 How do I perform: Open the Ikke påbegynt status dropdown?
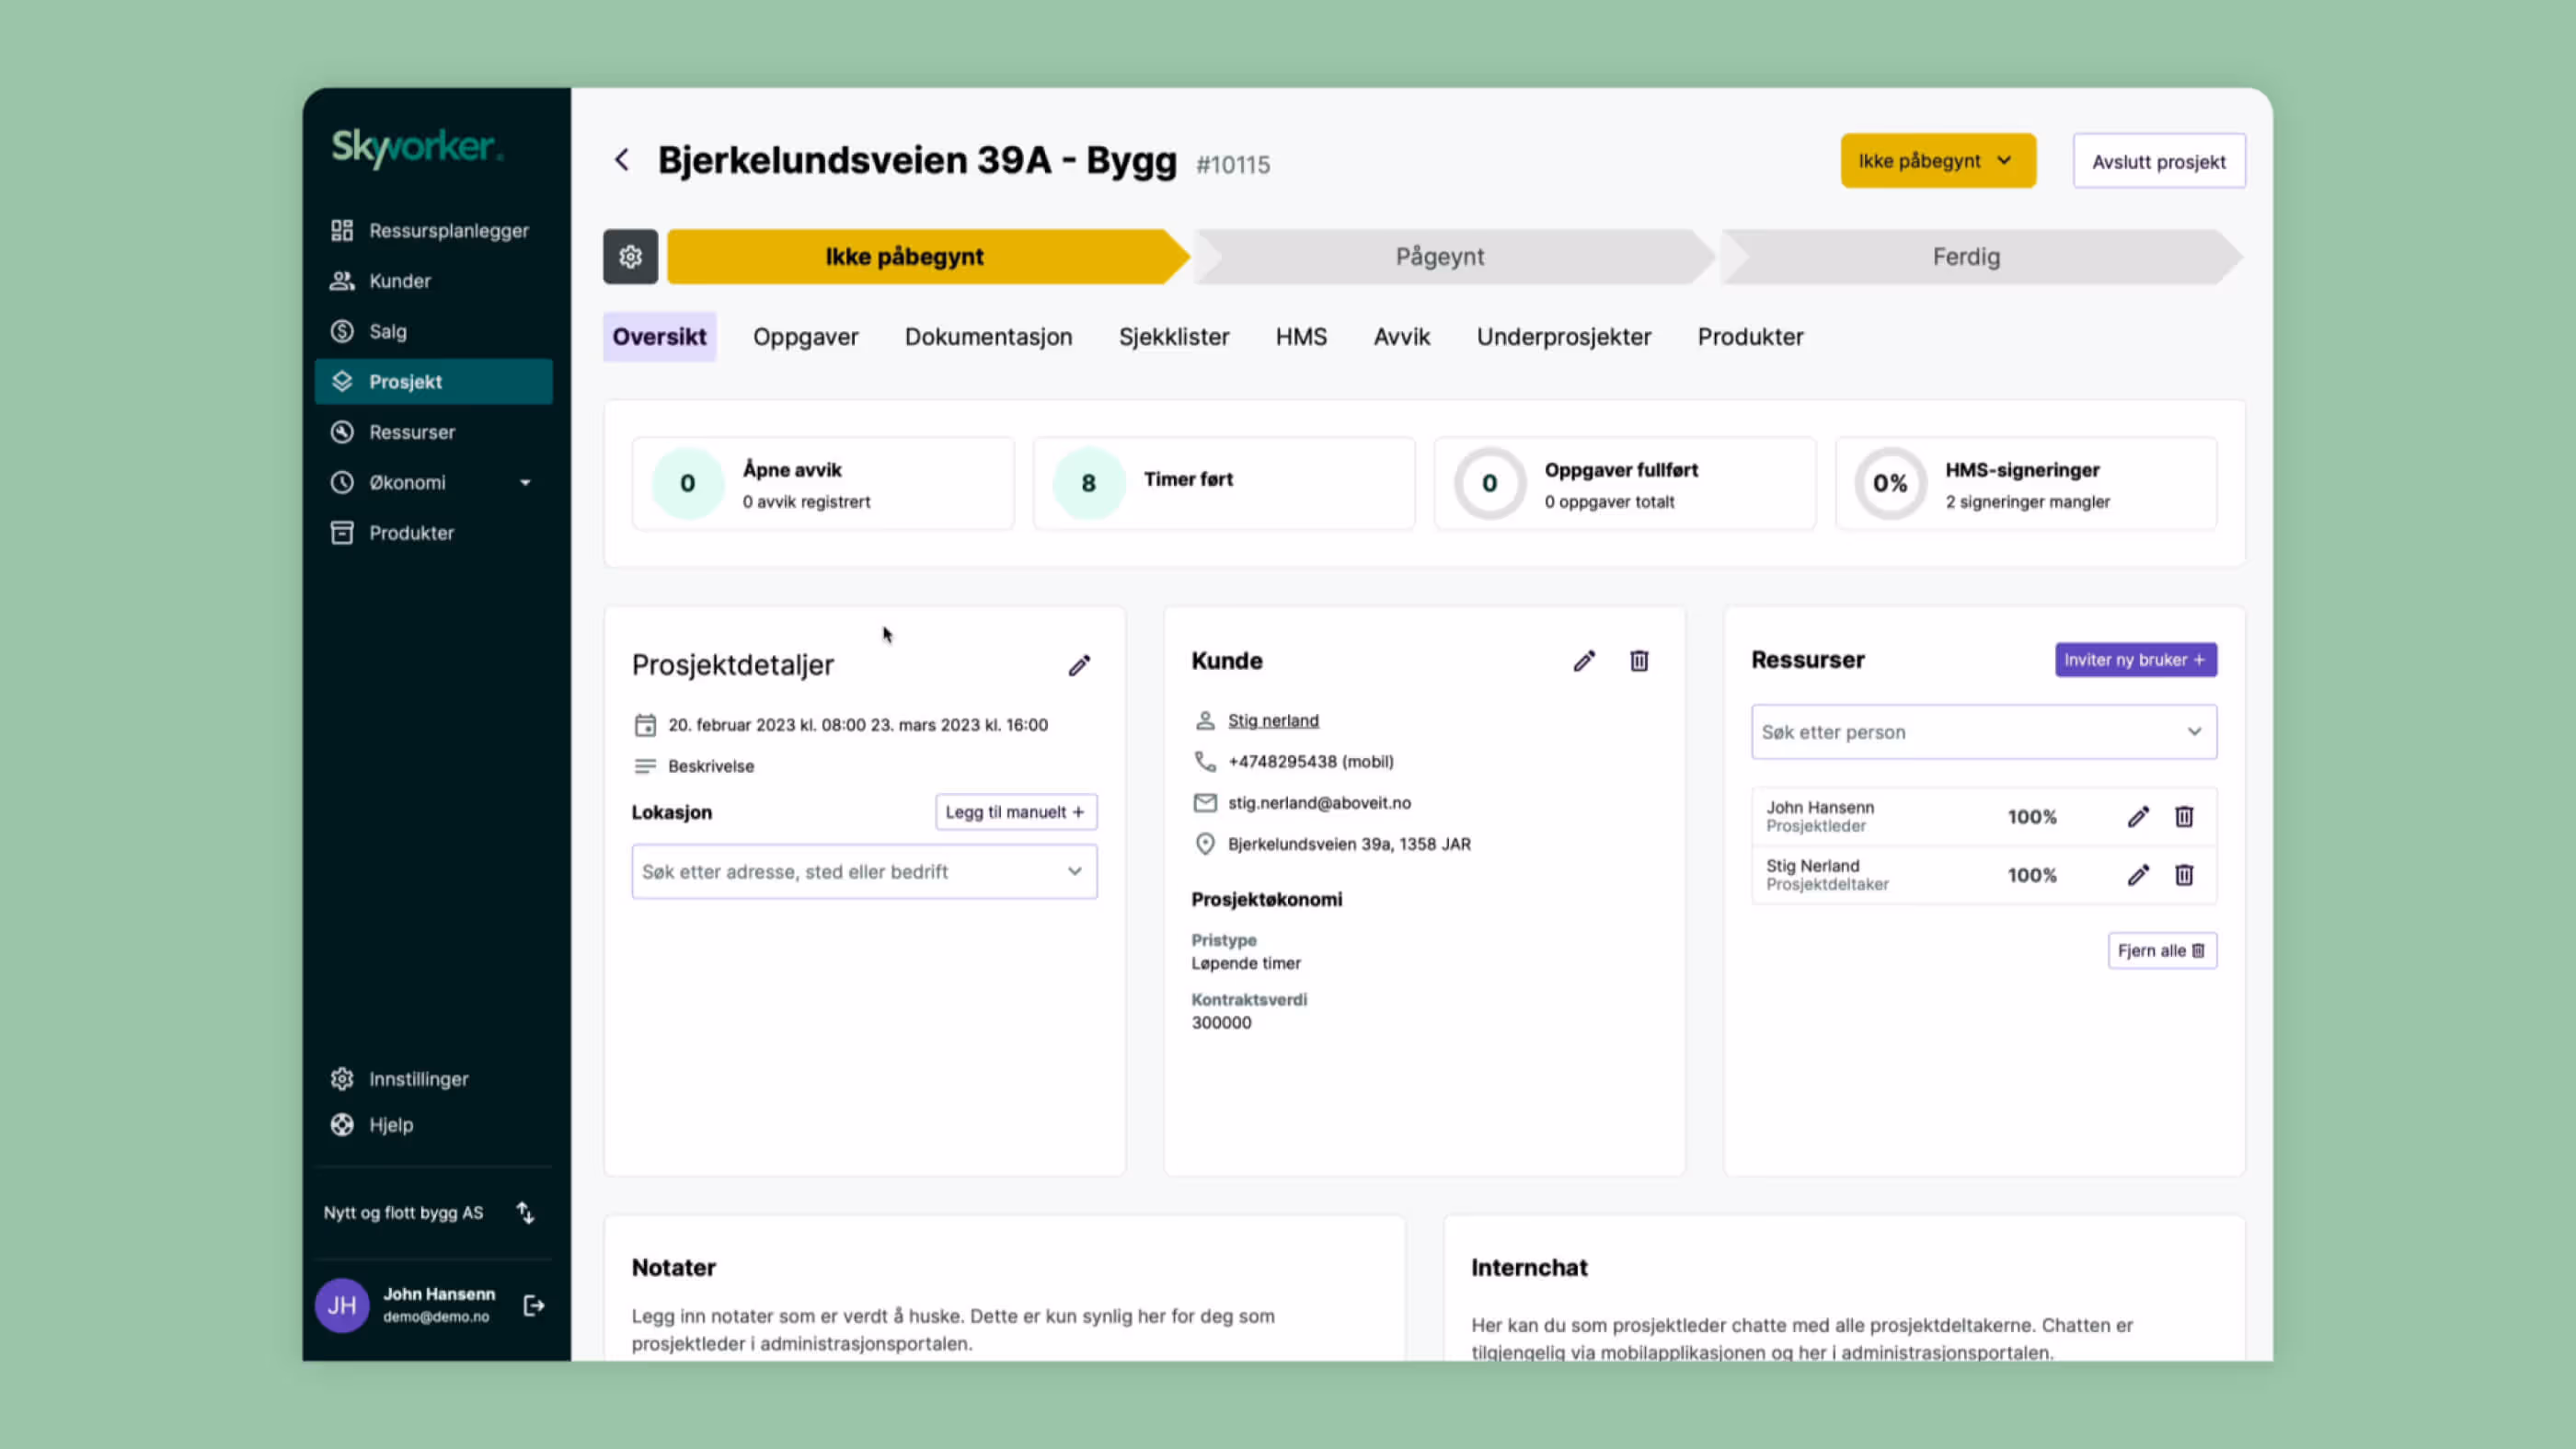tap(1937, 160)
